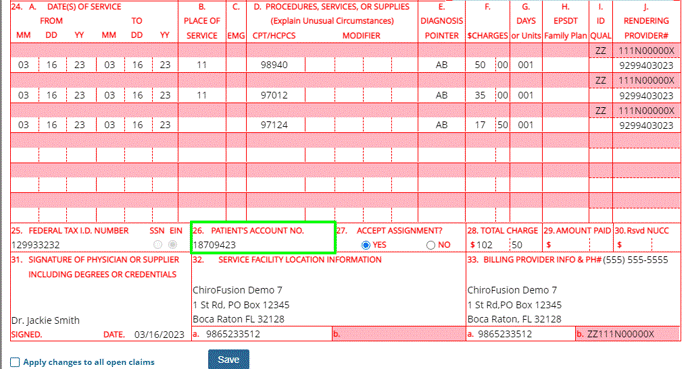The width and height of the screenshot is (688, 369).
Task: Check Apply changes to all open claims
Action: pyautogui.click(x=15, y=362)
